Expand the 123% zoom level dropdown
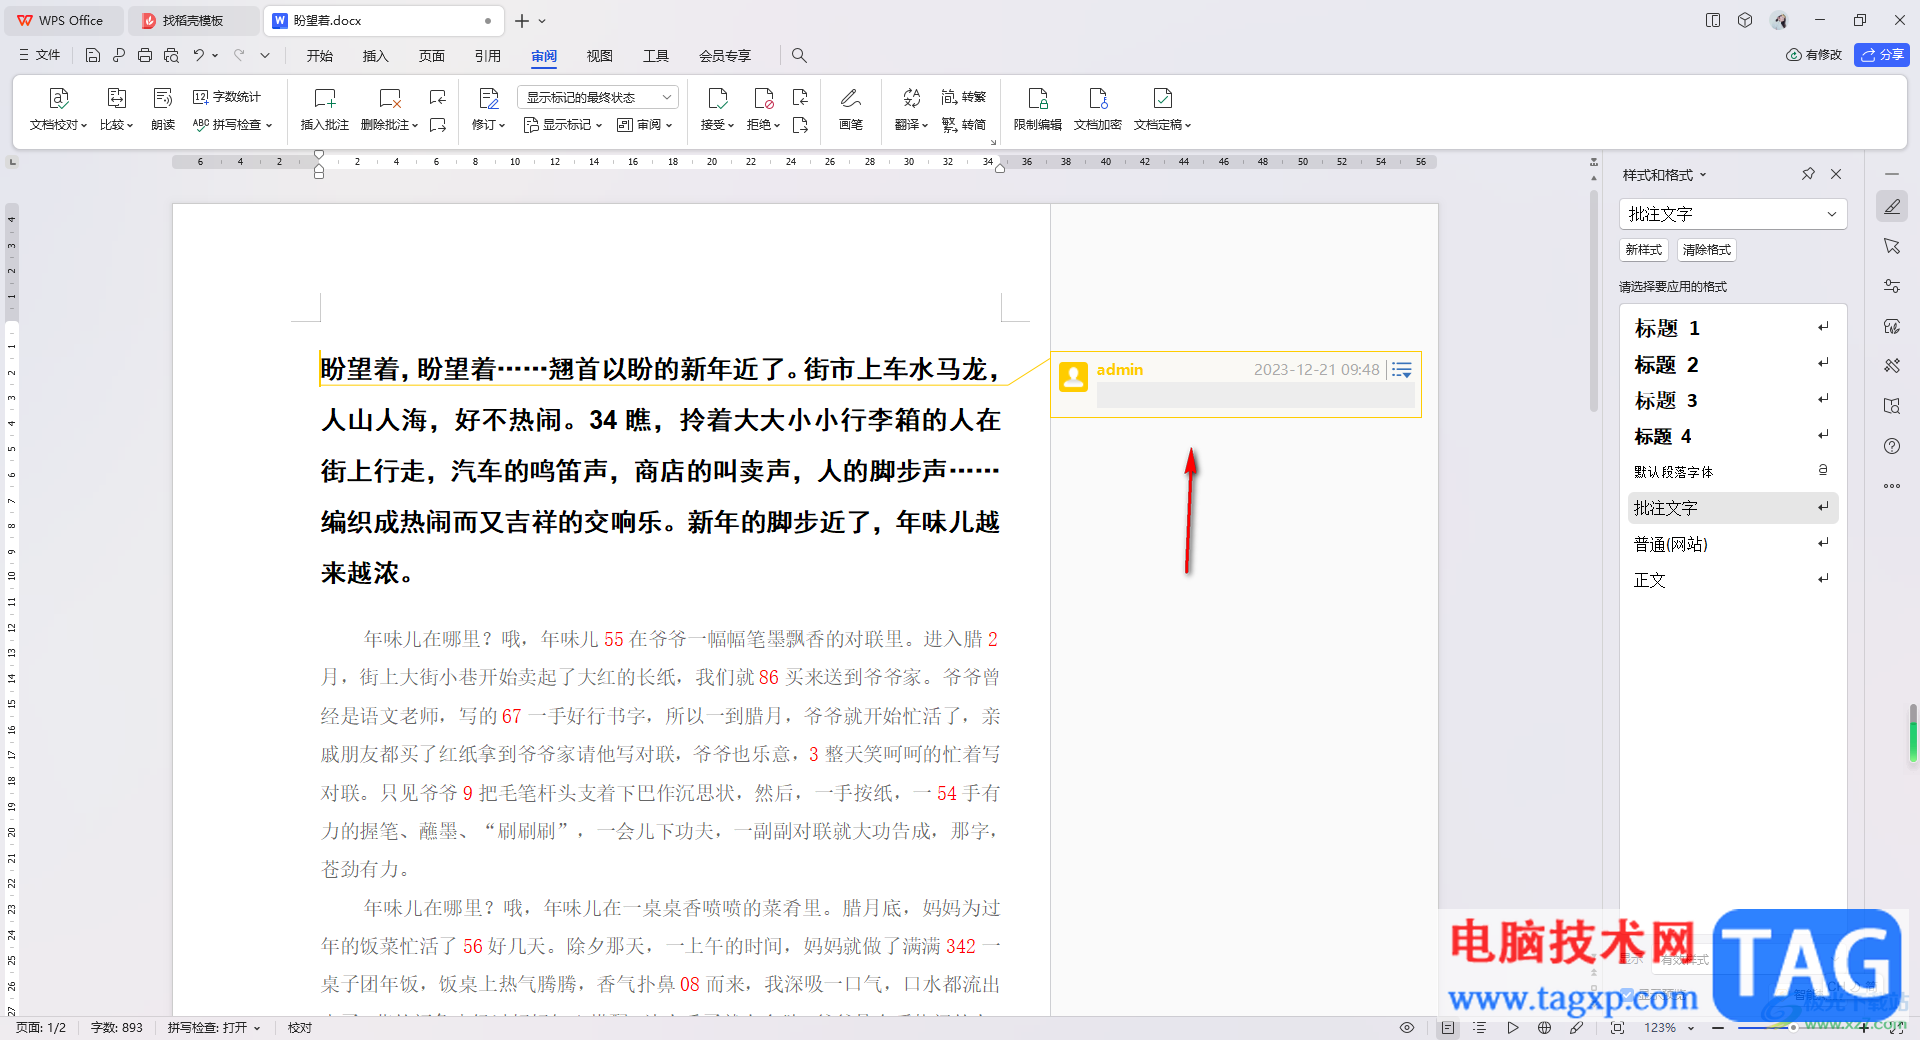The width and height of the screenshot is (1920, 1040). [1691, 1028]
